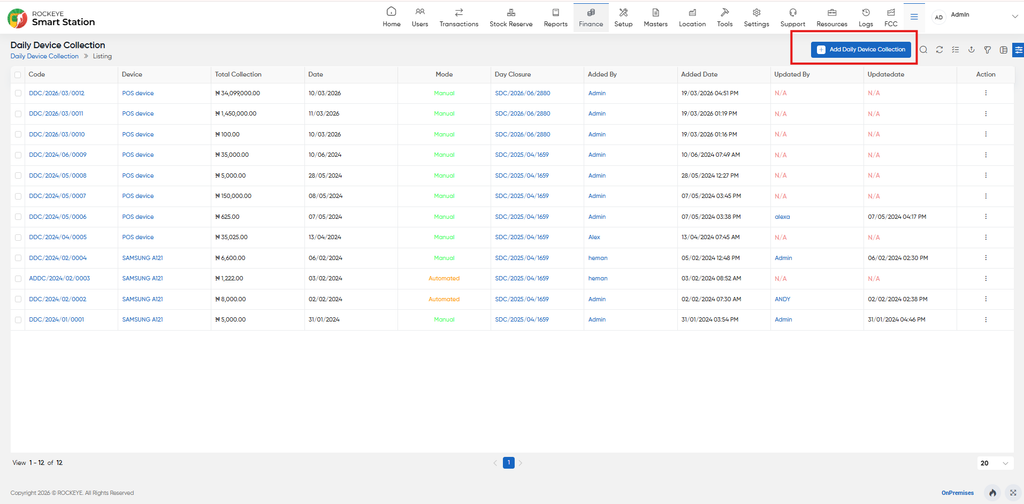1024x504 pixels.
Task: Click the download export icon
Action: pyautogui.click(x=971, y=50)
